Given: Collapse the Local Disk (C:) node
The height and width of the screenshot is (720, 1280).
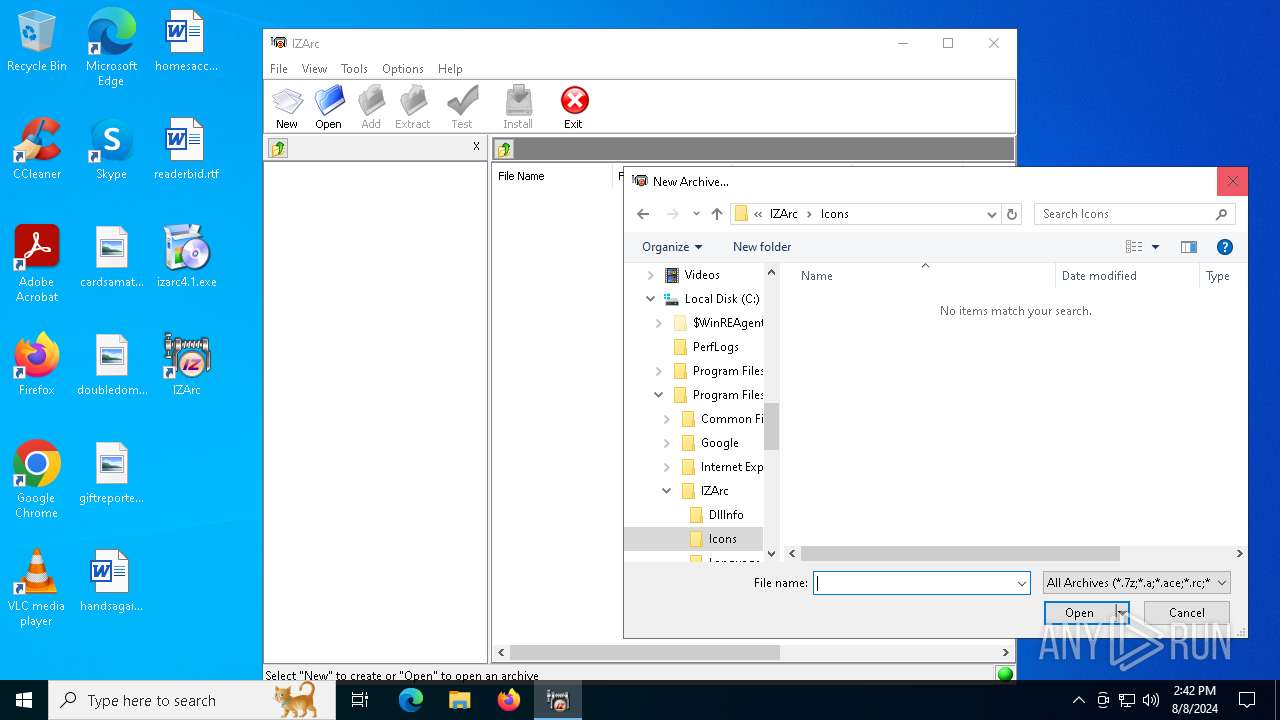Looking at the screenshot, I should point(650,299).
